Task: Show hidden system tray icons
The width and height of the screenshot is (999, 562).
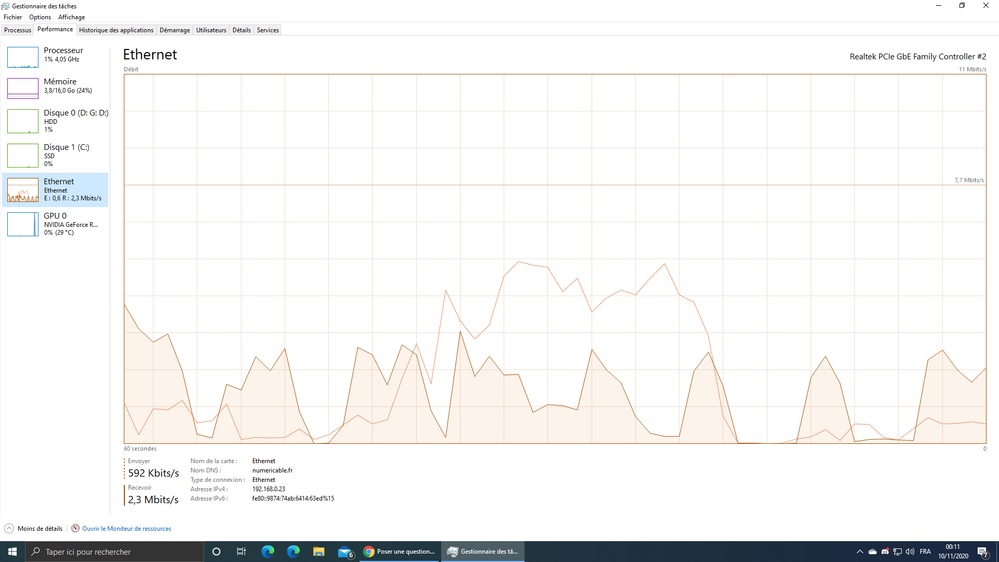Action: tap(859, 551)
